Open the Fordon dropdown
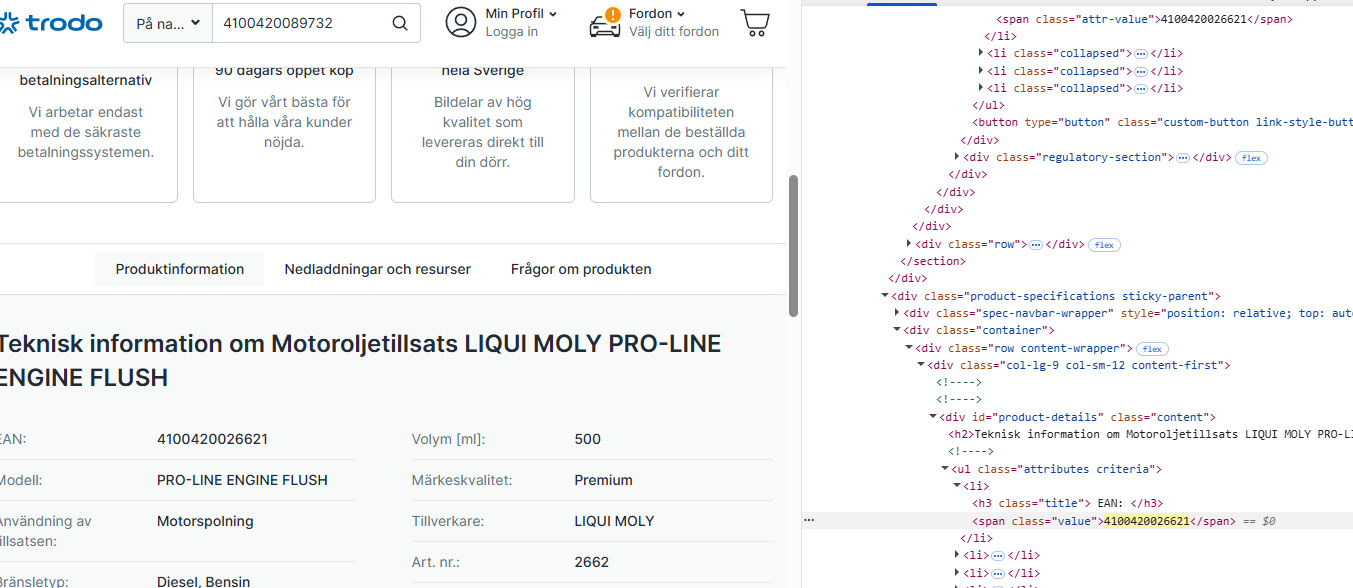Viewport: 1353px width, 588px height. pyautogui.click(x=657, y=13)
